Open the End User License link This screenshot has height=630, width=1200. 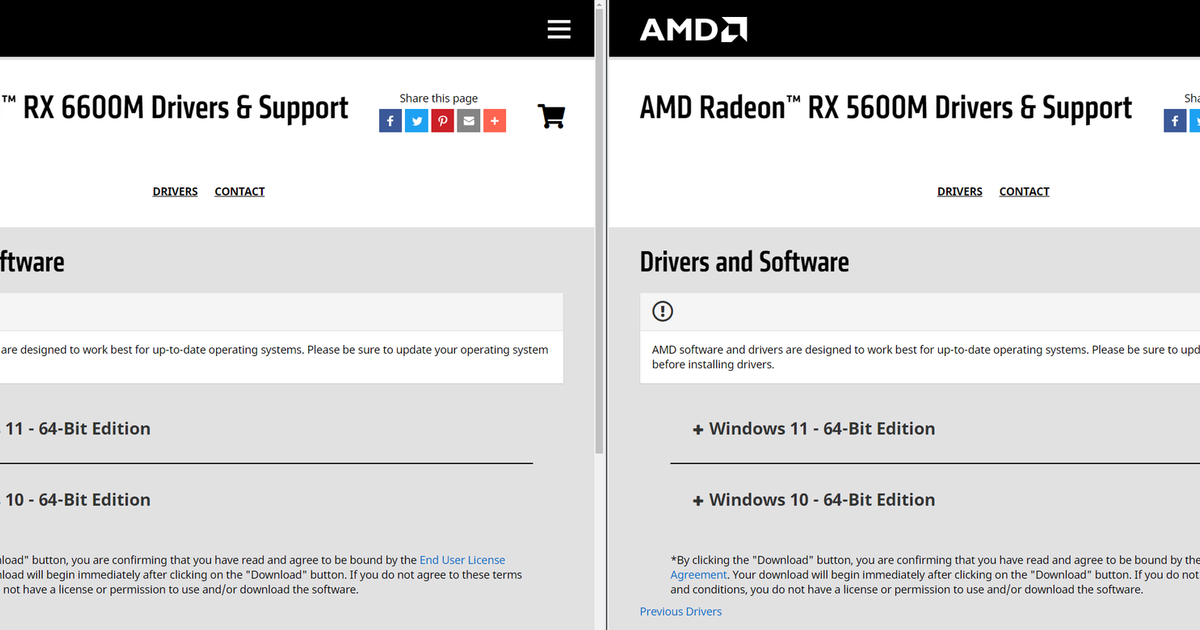click(462, 560)
